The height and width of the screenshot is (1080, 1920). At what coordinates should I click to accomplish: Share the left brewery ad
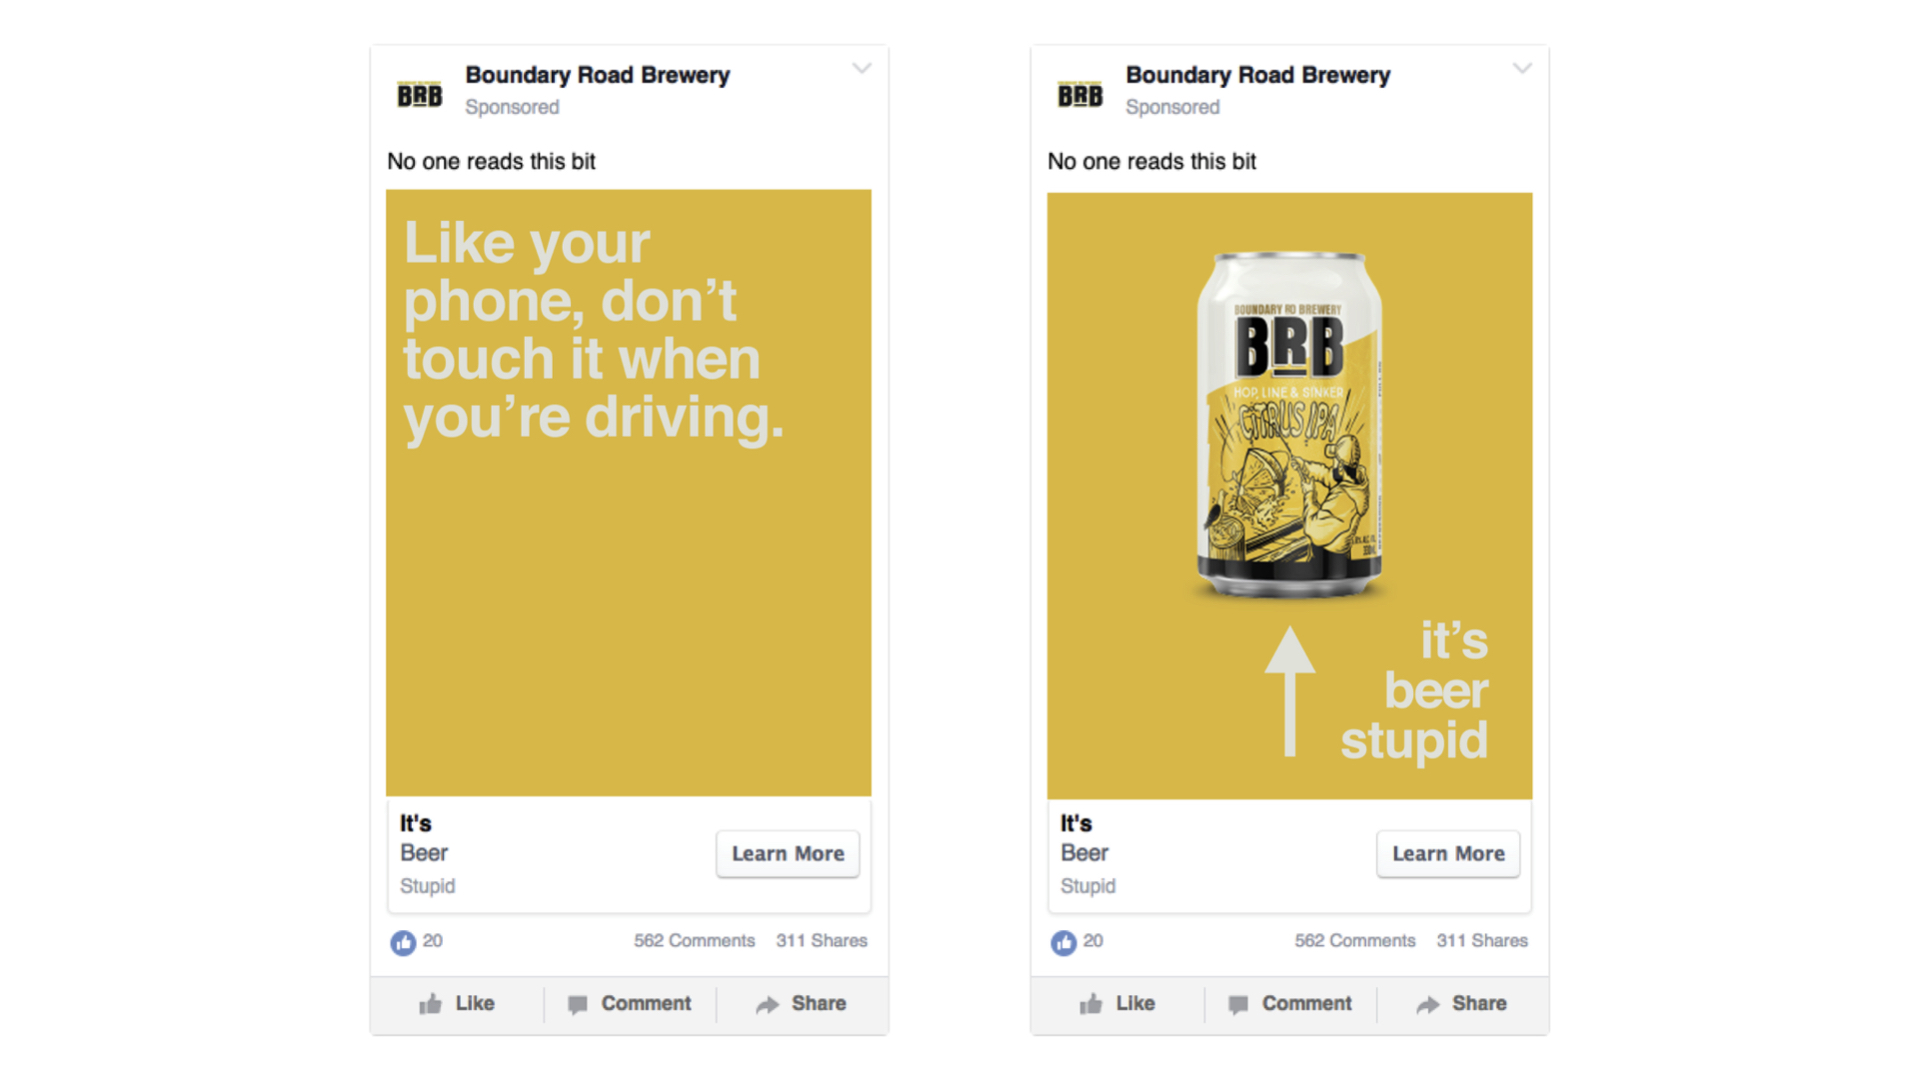(x=801, y=1003)
